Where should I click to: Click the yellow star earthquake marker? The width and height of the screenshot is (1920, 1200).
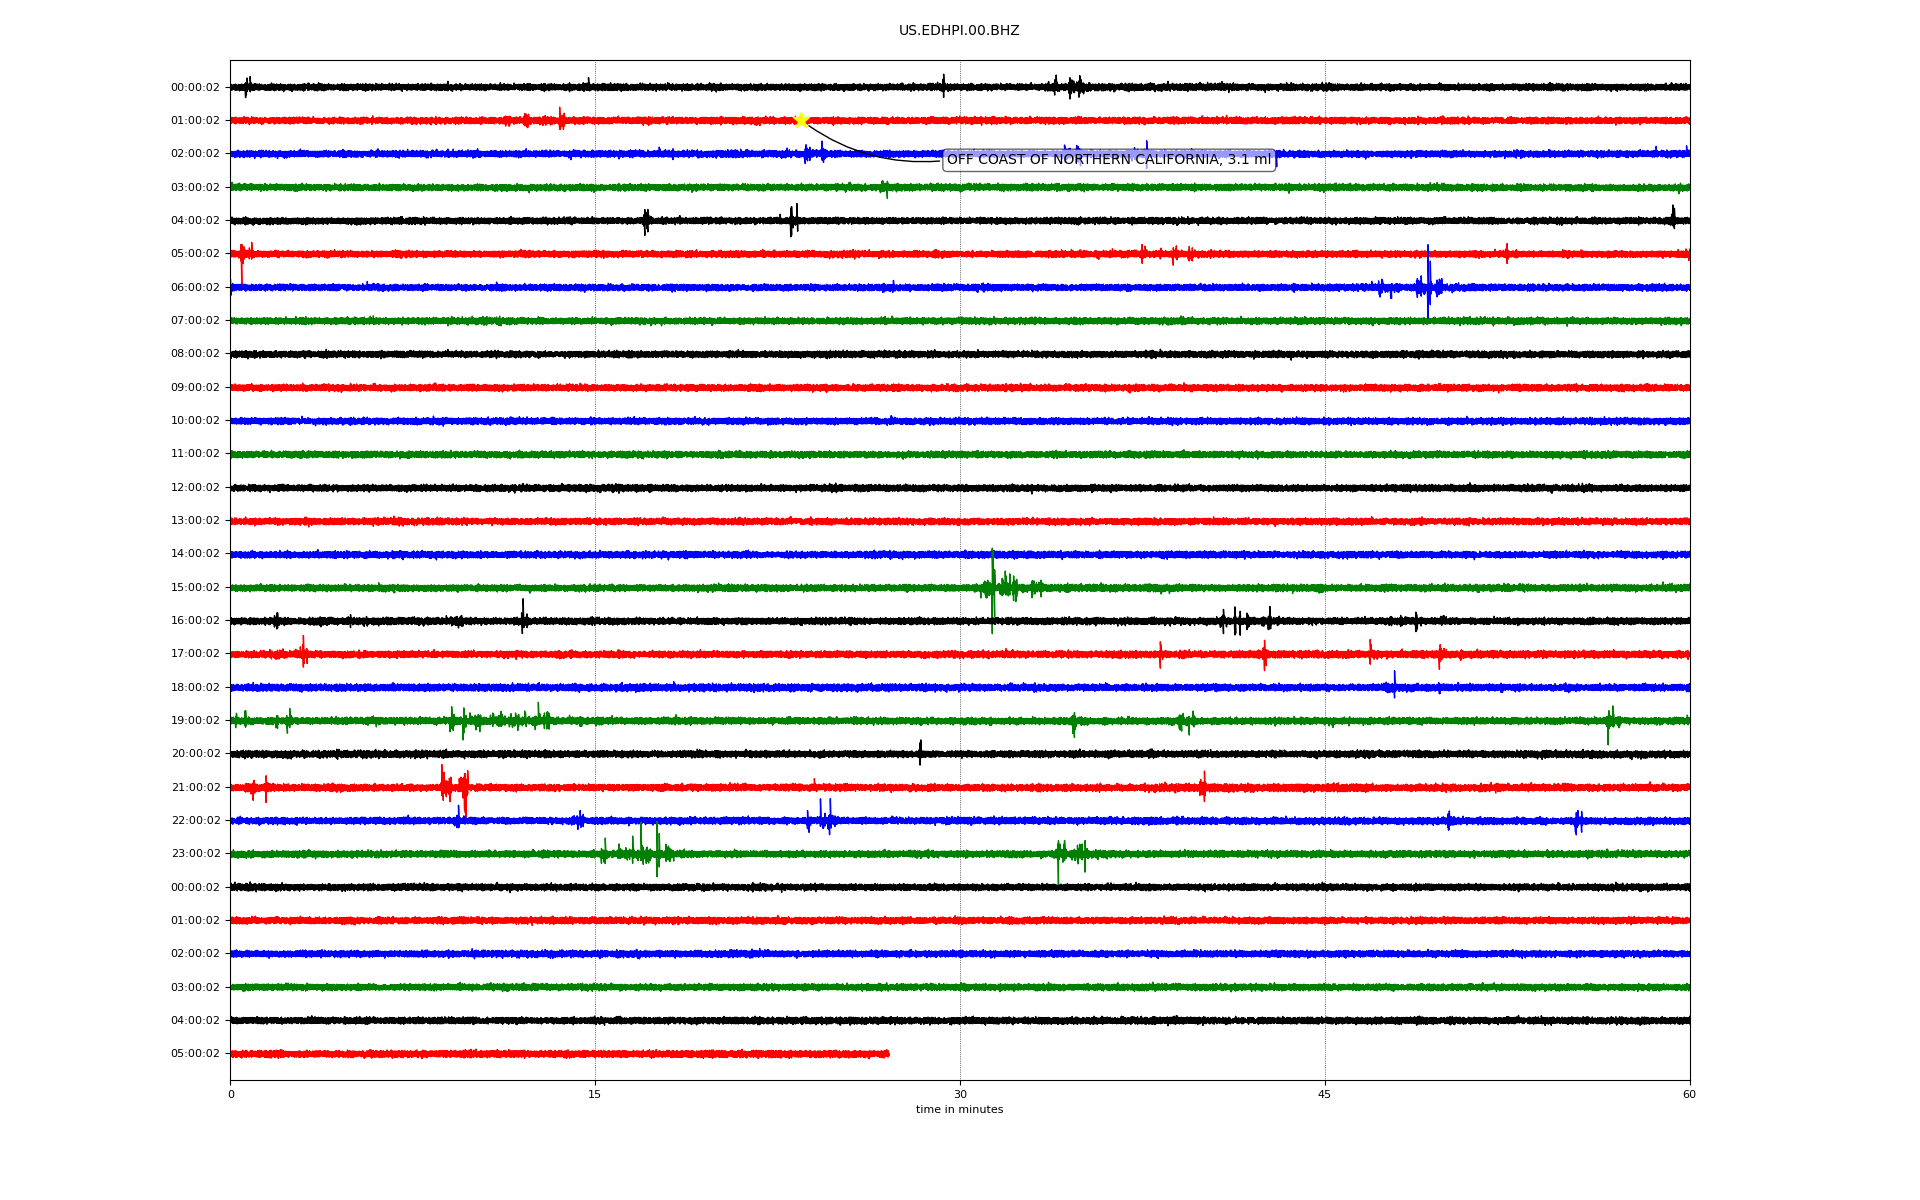pos(801,120)
